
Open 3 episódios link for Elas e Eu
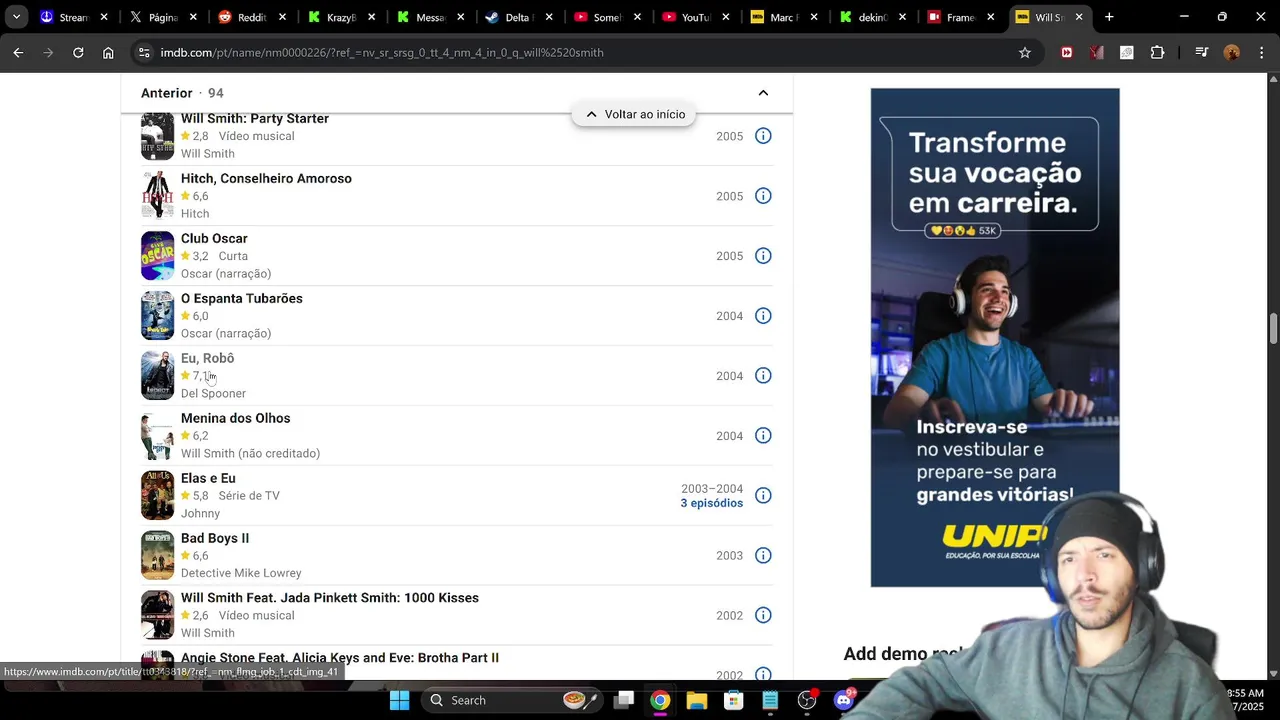(712, 503)
